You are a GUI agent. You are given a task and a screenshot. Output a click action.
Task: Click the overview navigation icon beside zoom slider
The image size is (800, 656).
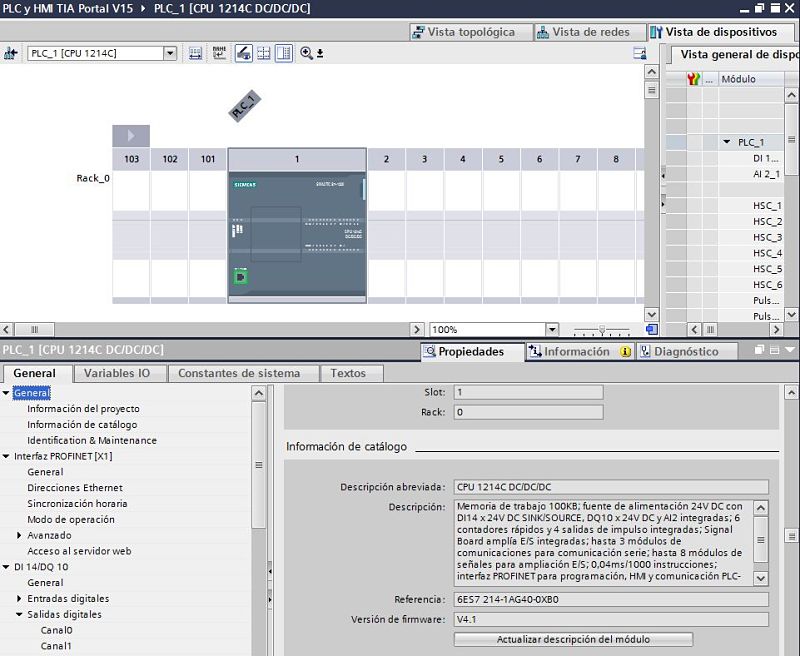pos(651,329)
